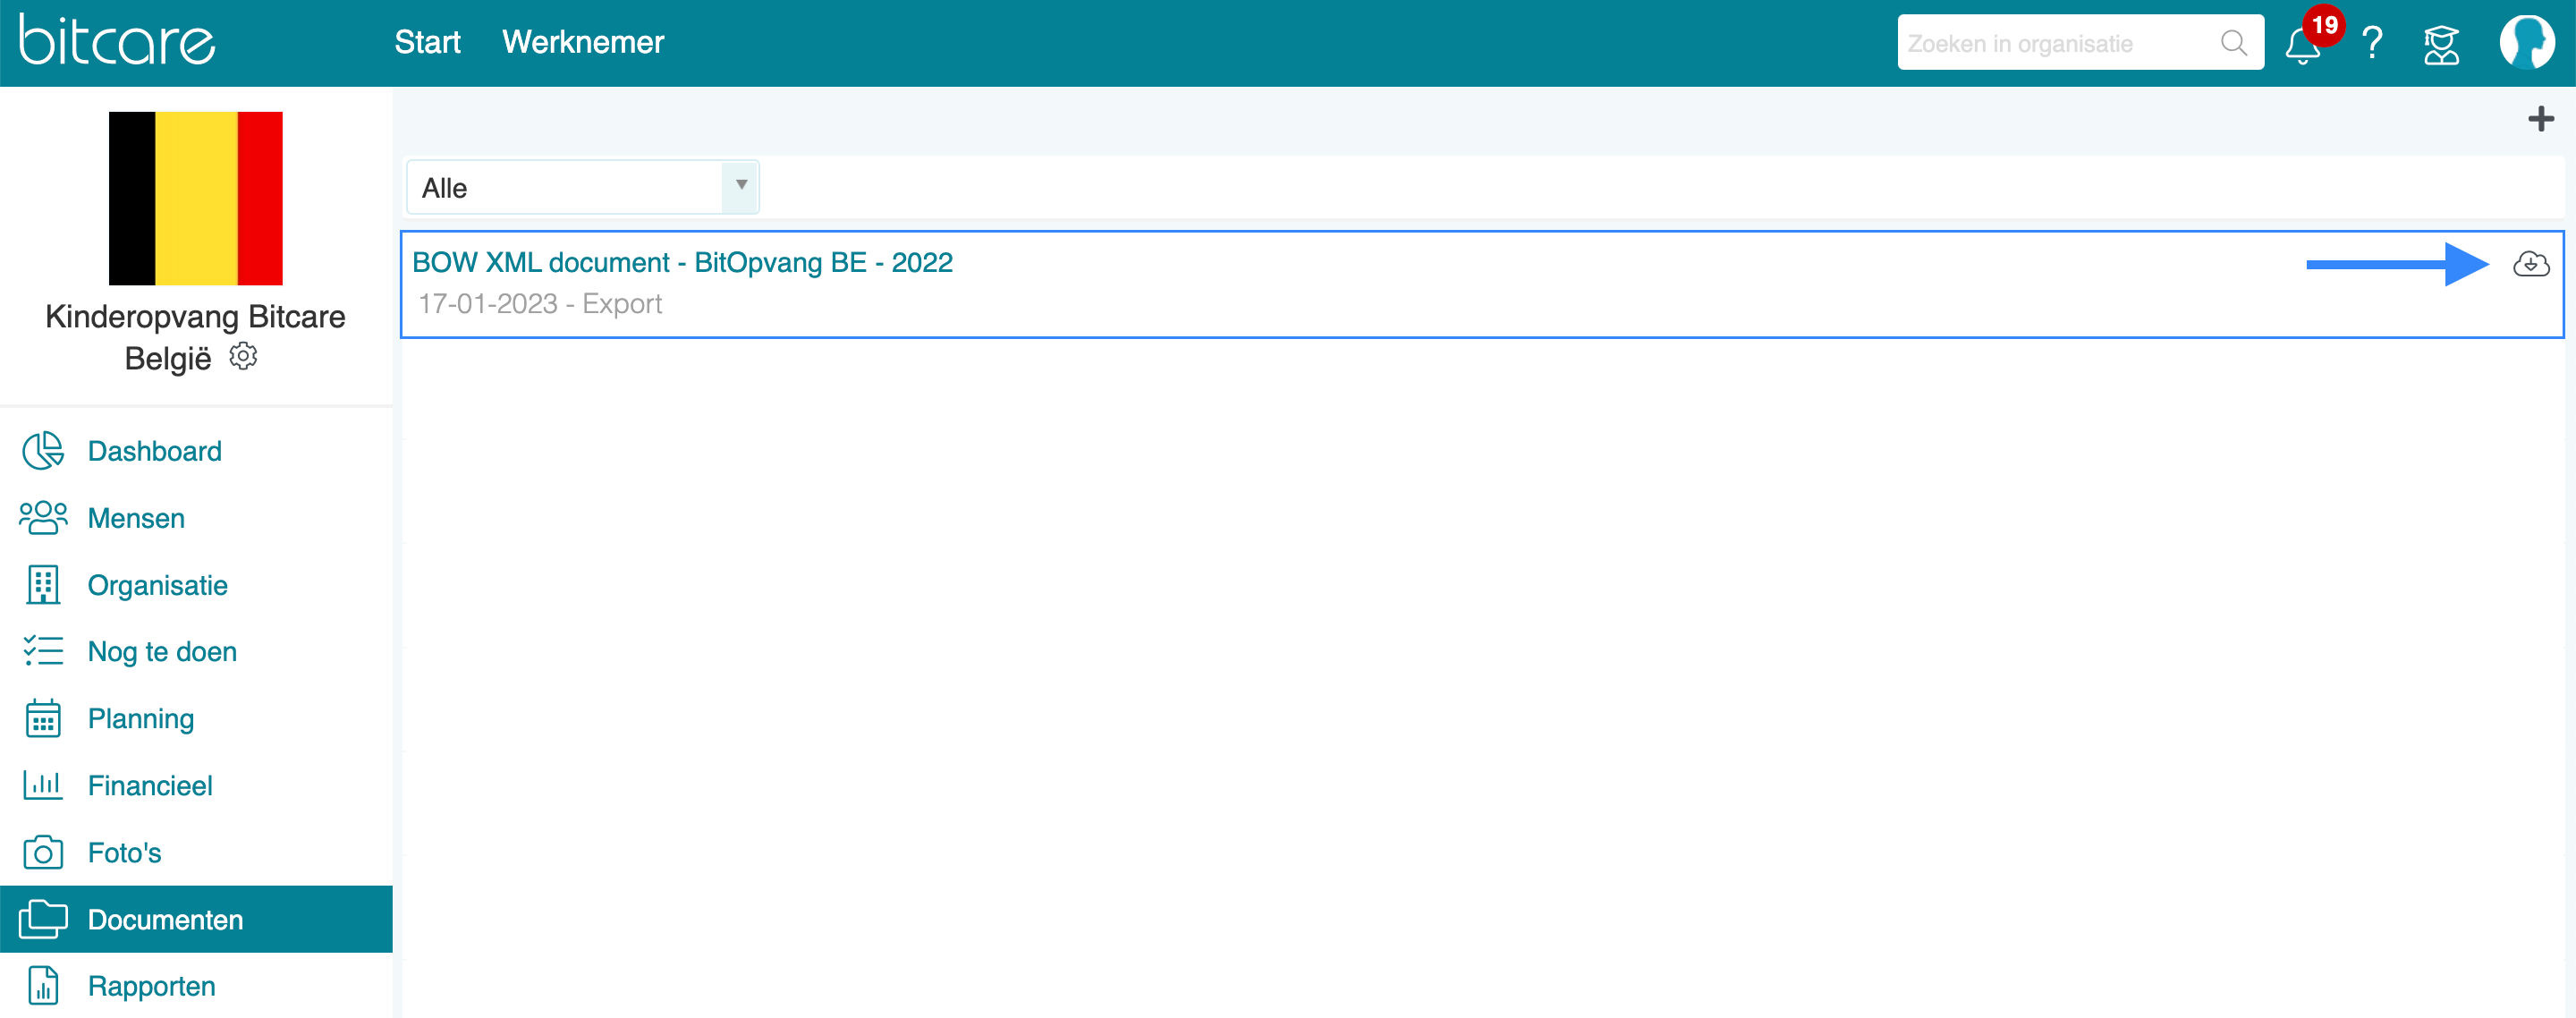
Task: Open the Start menu item
Action: point(427,42)
